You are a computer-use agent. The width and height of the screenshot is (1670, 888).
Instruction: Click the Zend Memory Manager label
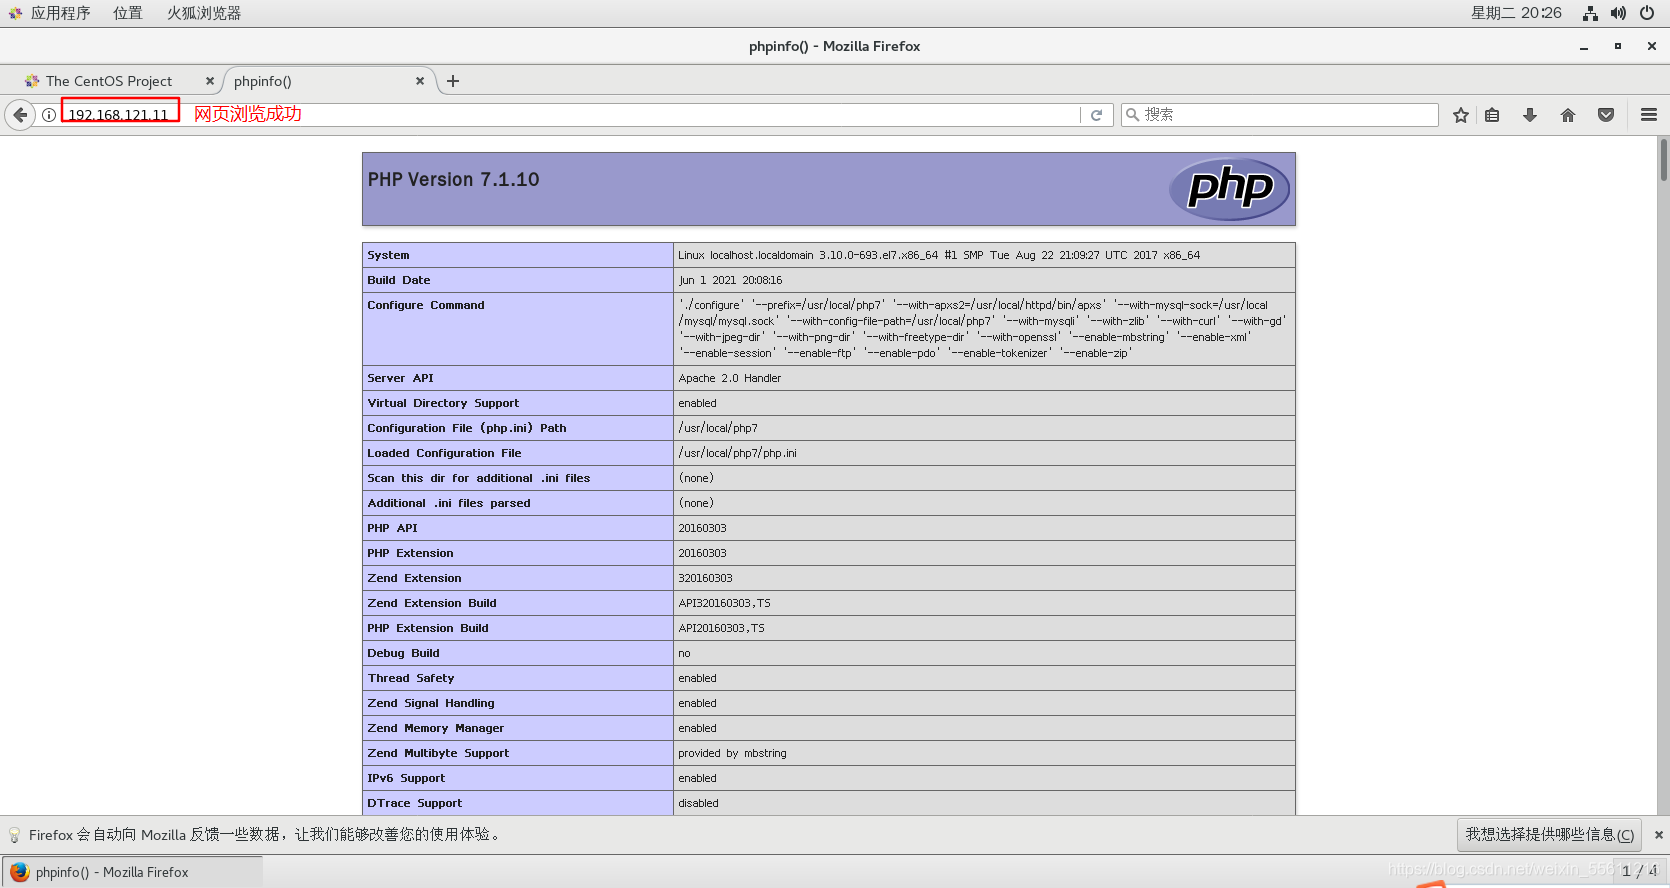436,728
